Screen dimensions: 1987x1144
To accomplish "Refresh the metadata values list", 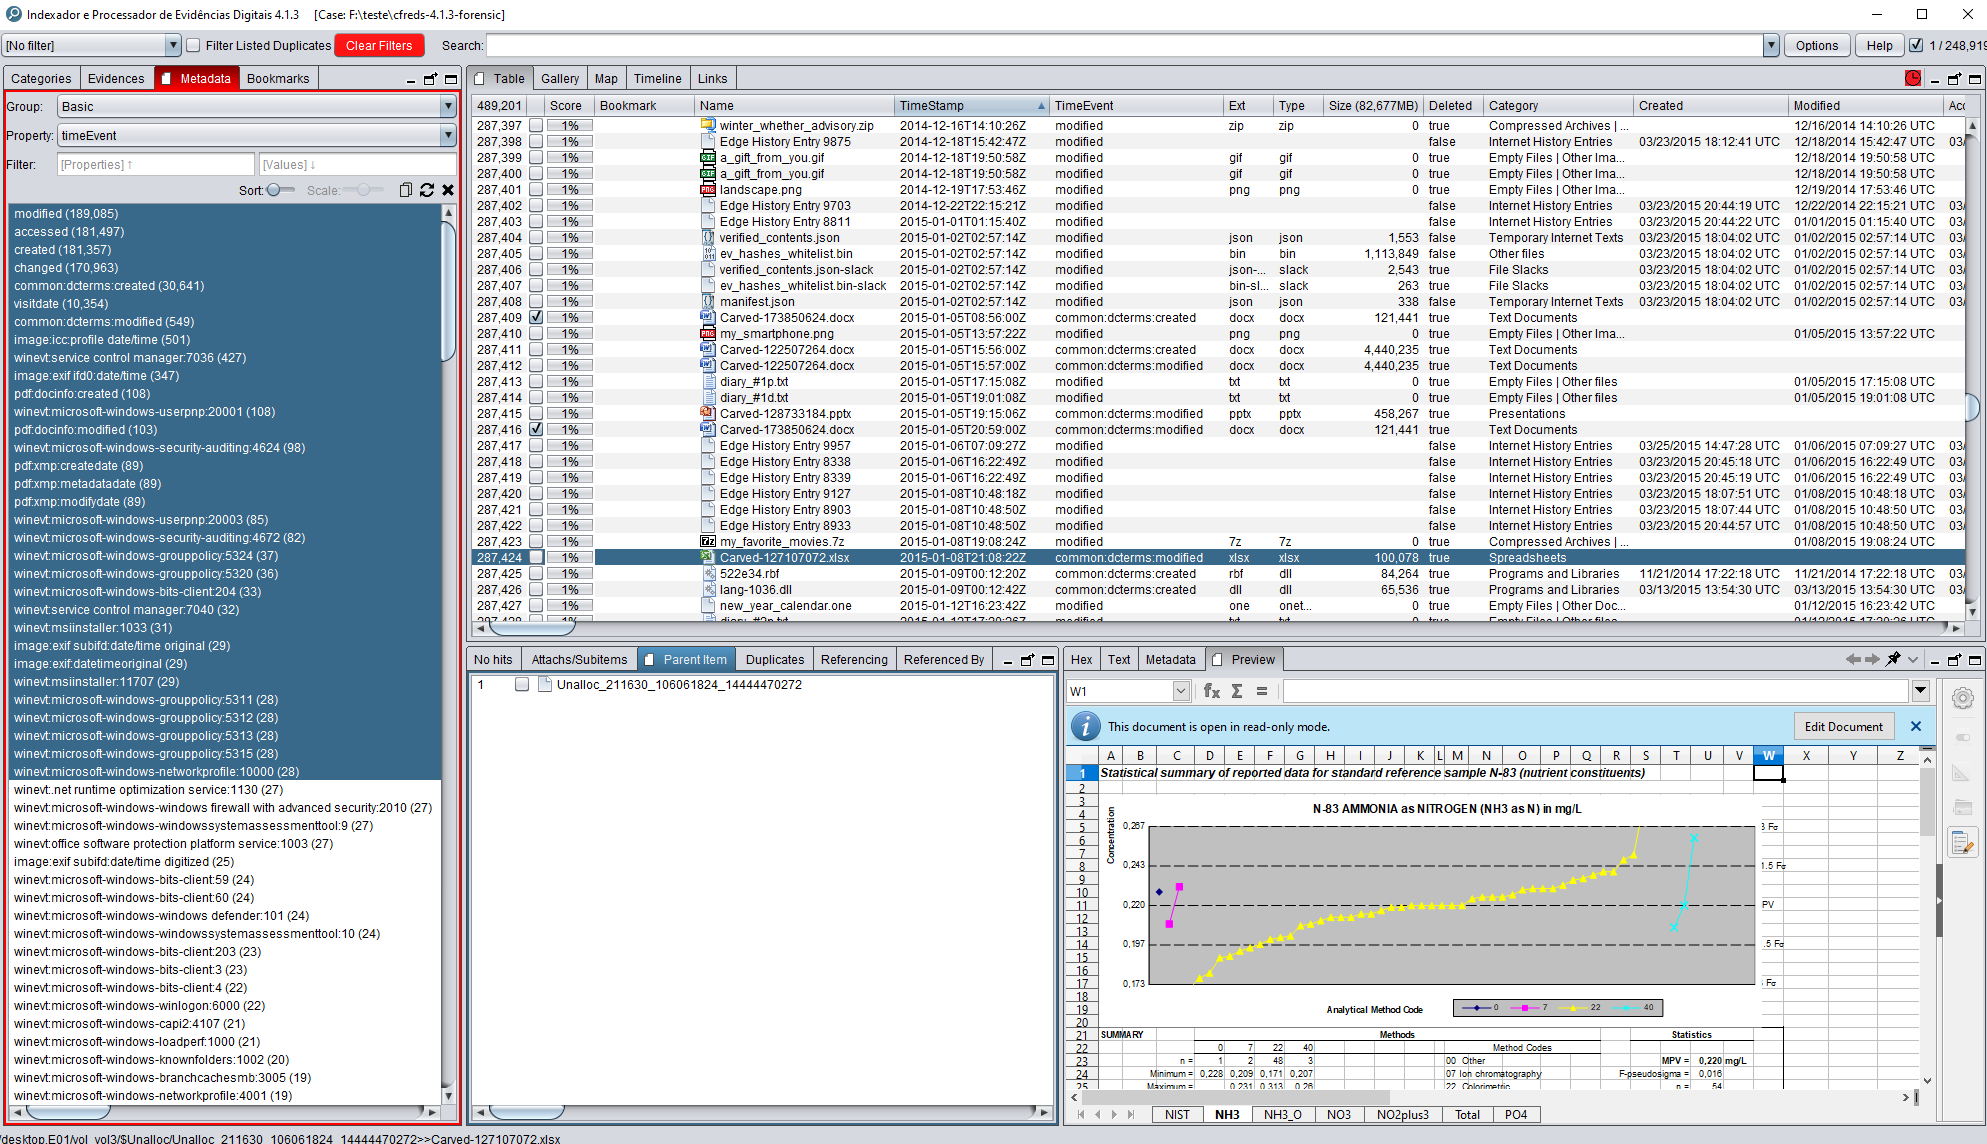I will [427, 190].
